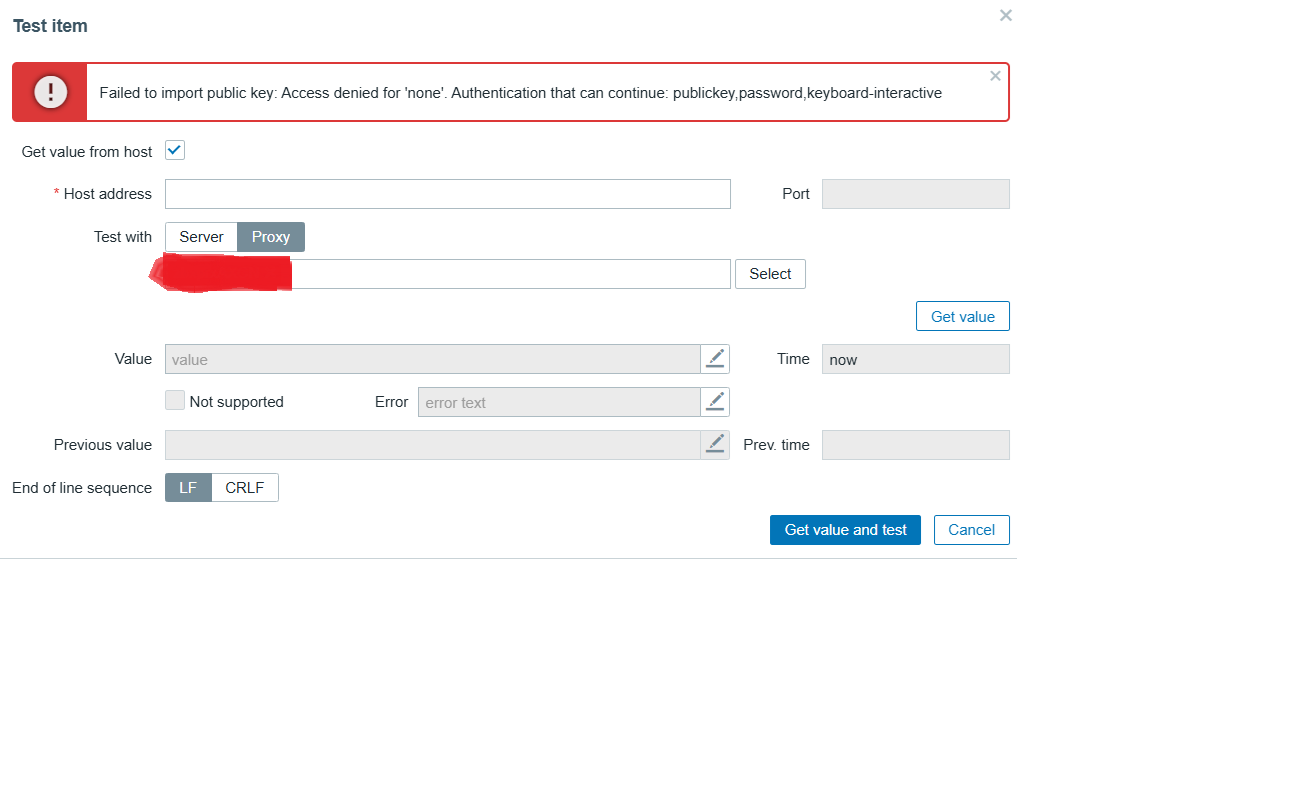The height and width of the screenshot is (795, 1300).
Task: Select Proxy for Test with
Action: tap(271, 237)
